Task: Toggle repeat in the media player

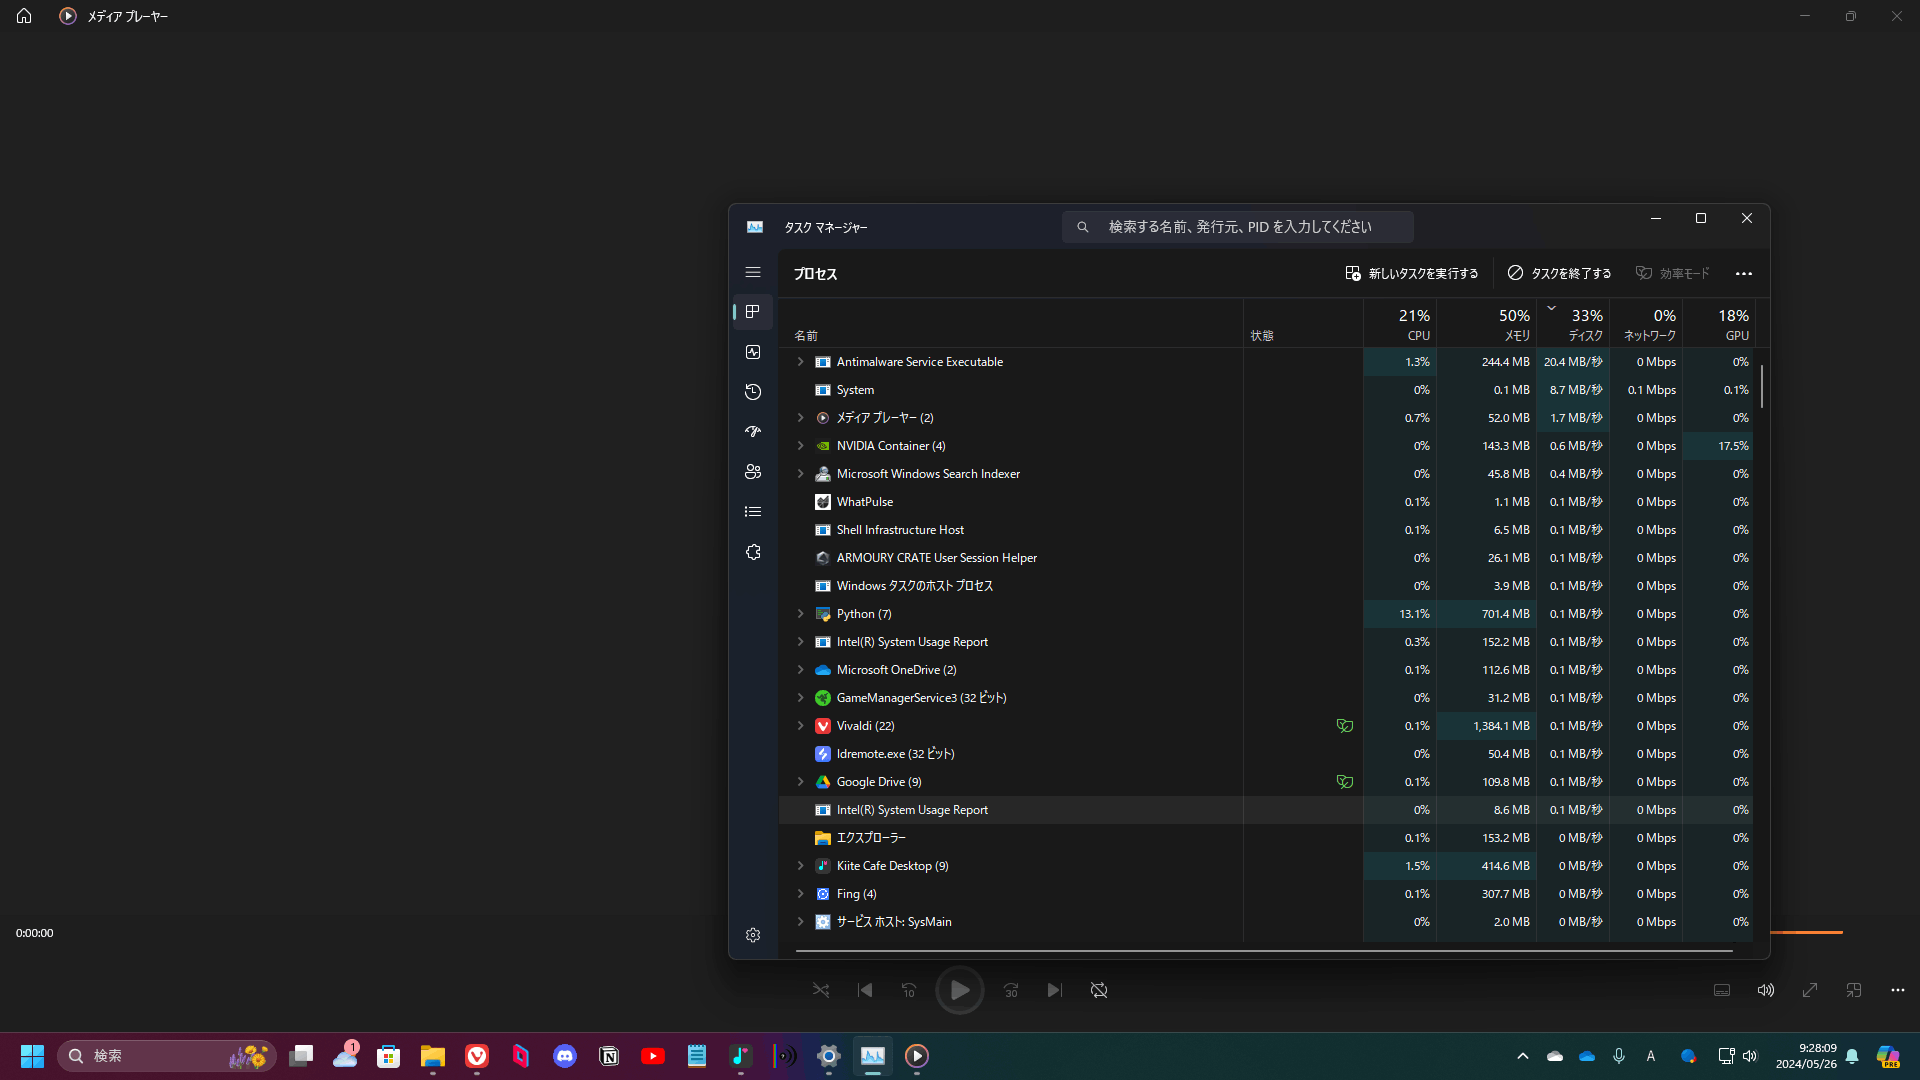Action: (1099, 990)
